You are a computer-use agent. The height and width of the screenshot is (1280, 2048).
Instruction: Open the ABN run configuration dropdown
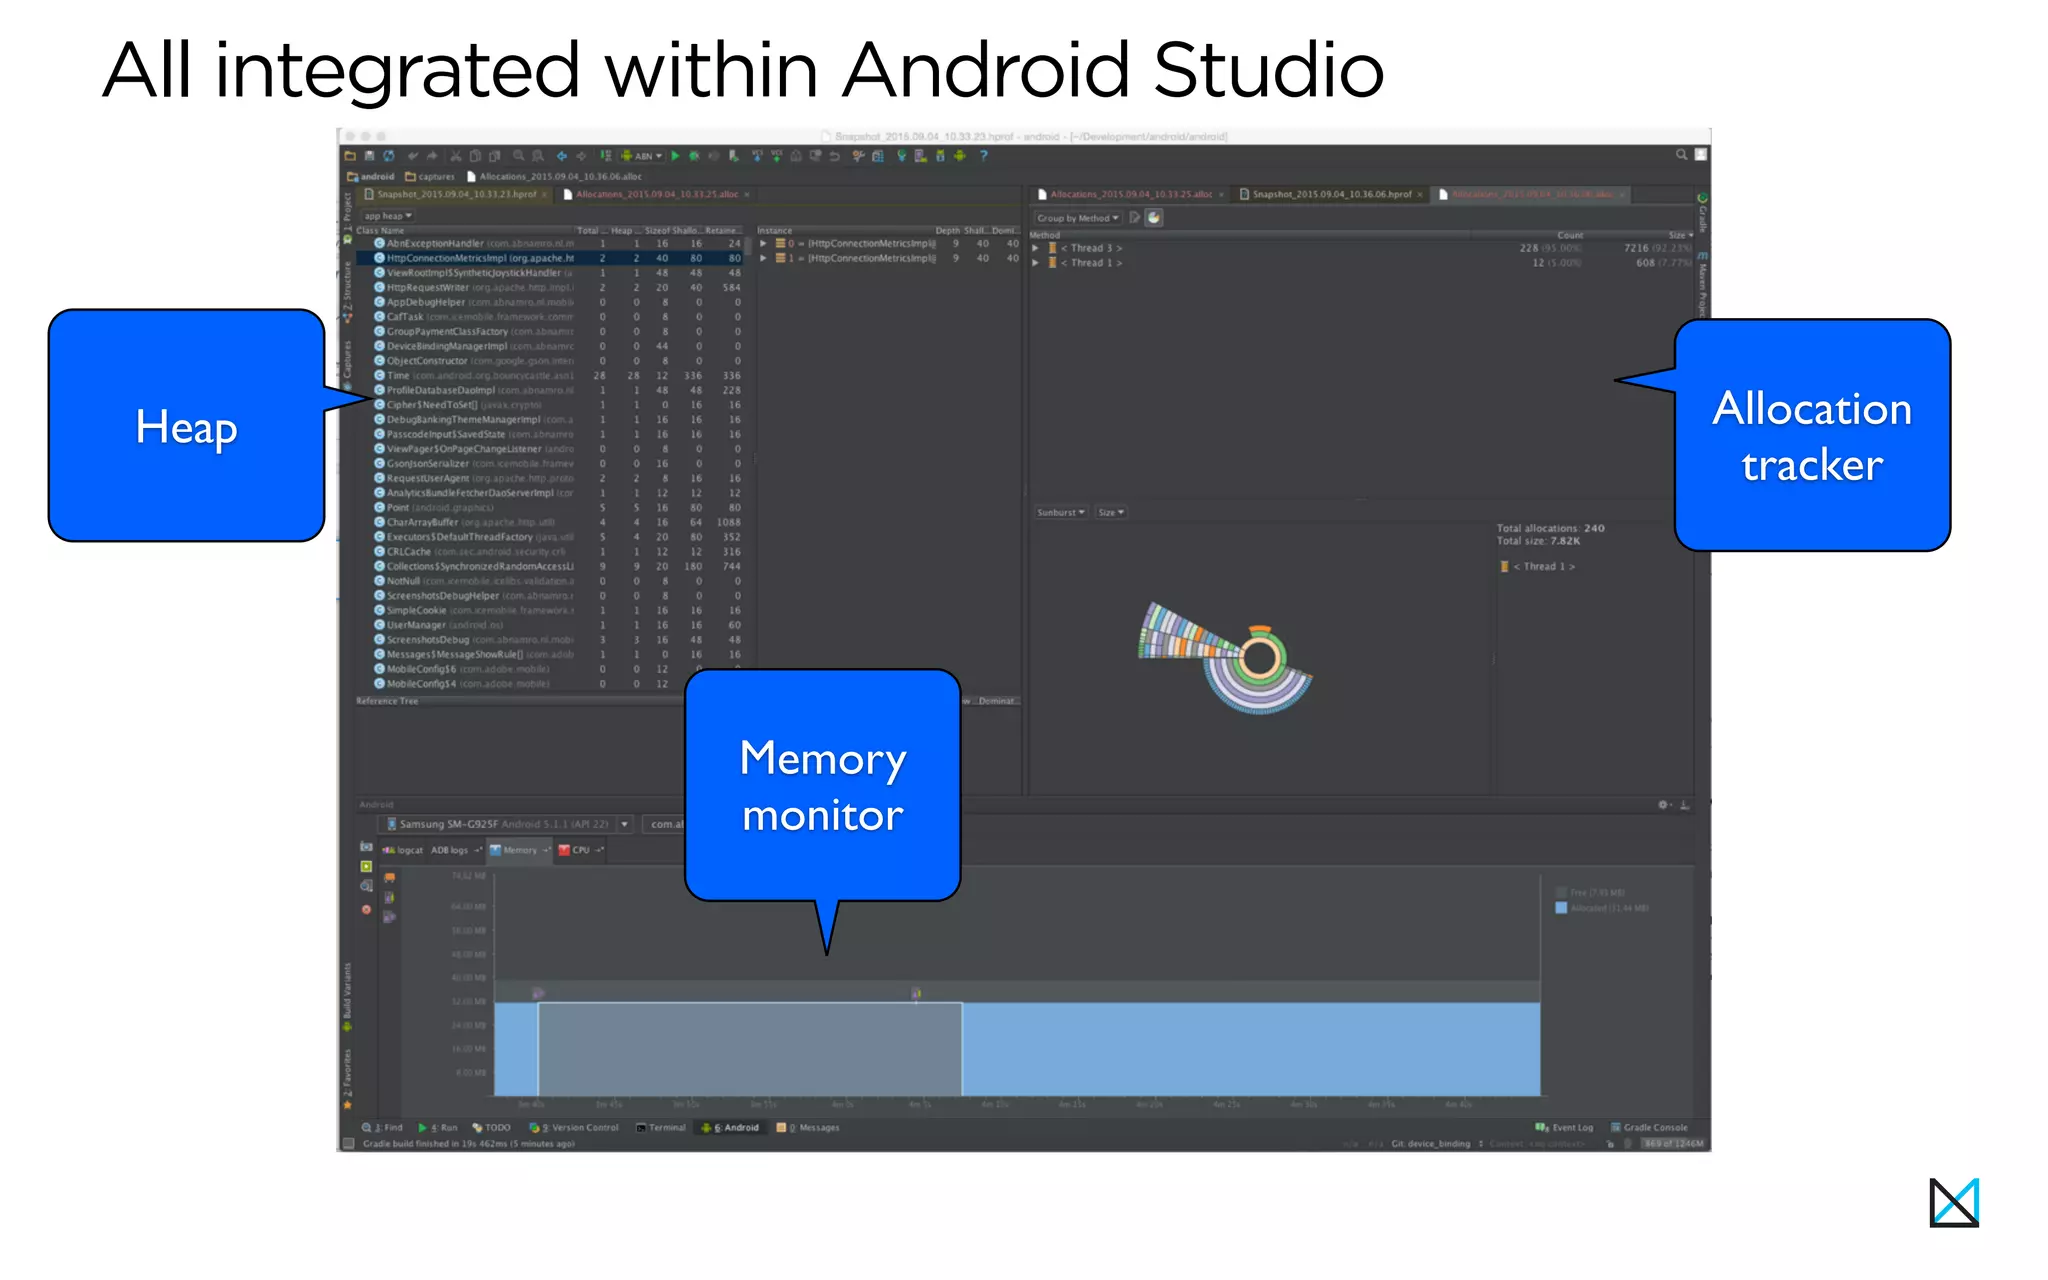pos(642,156)
